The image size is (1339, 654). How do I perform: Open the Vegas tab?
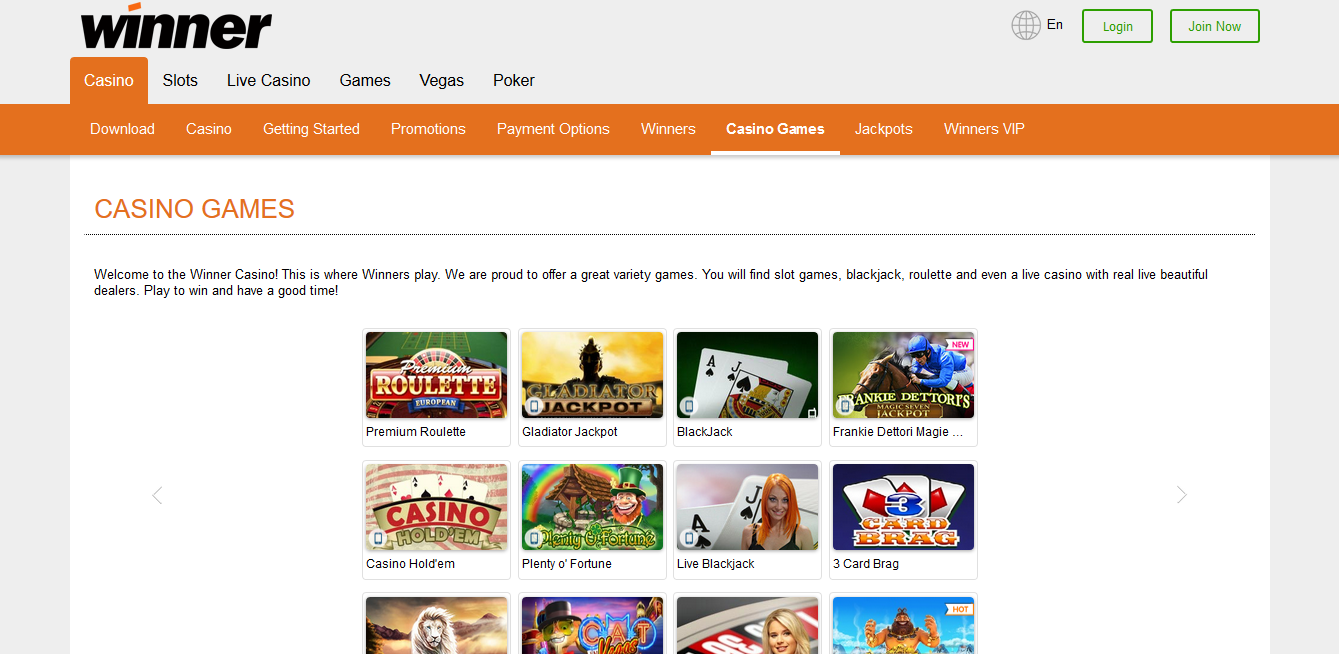coord(442,81)
